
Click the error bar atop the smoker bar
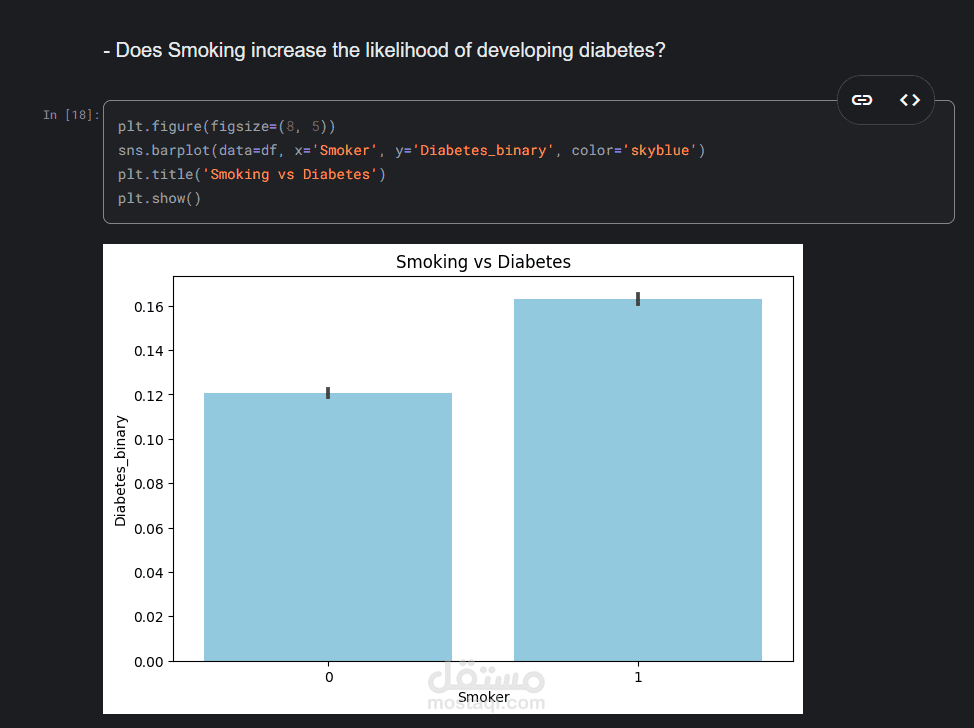[638, 298]
